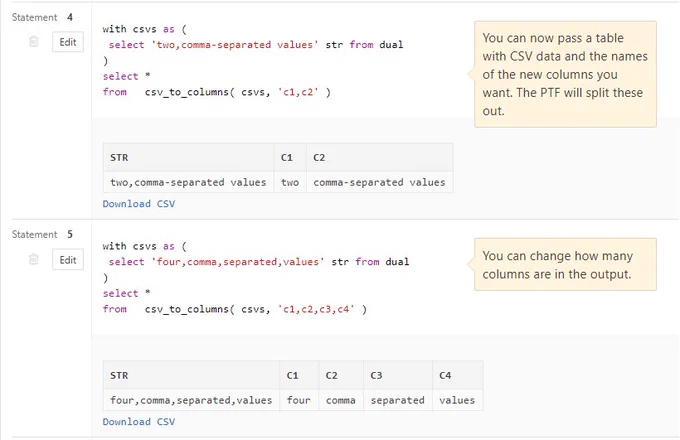680x440 pixels.
Task: Select C2 header in Statement 4 table
Action: [x=379, y=157]
